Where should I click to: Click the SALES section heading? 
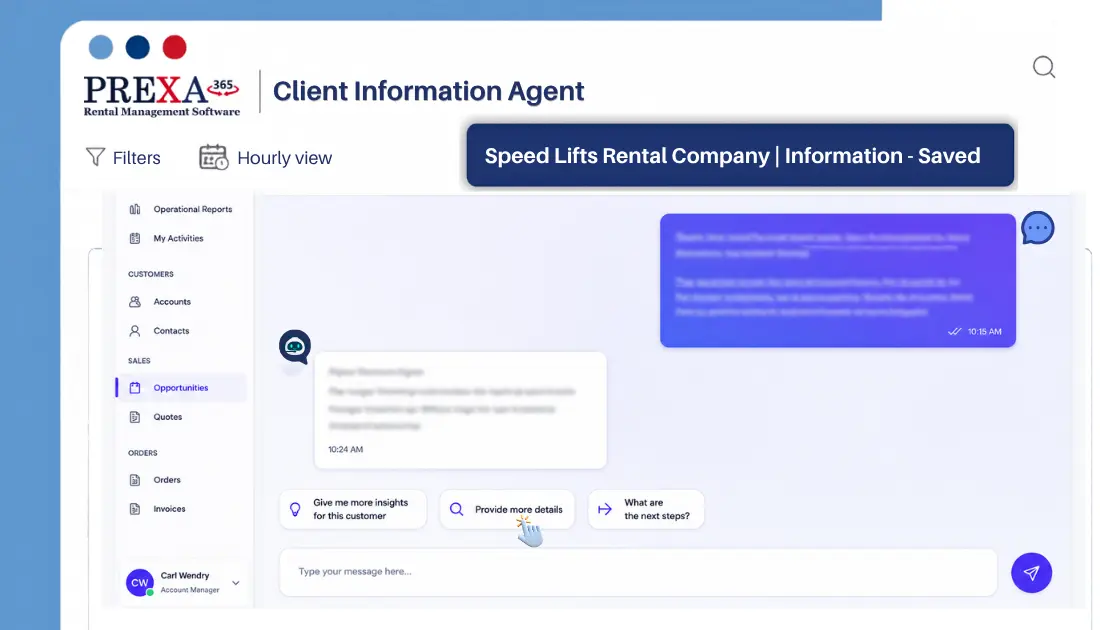click(139, 361)
